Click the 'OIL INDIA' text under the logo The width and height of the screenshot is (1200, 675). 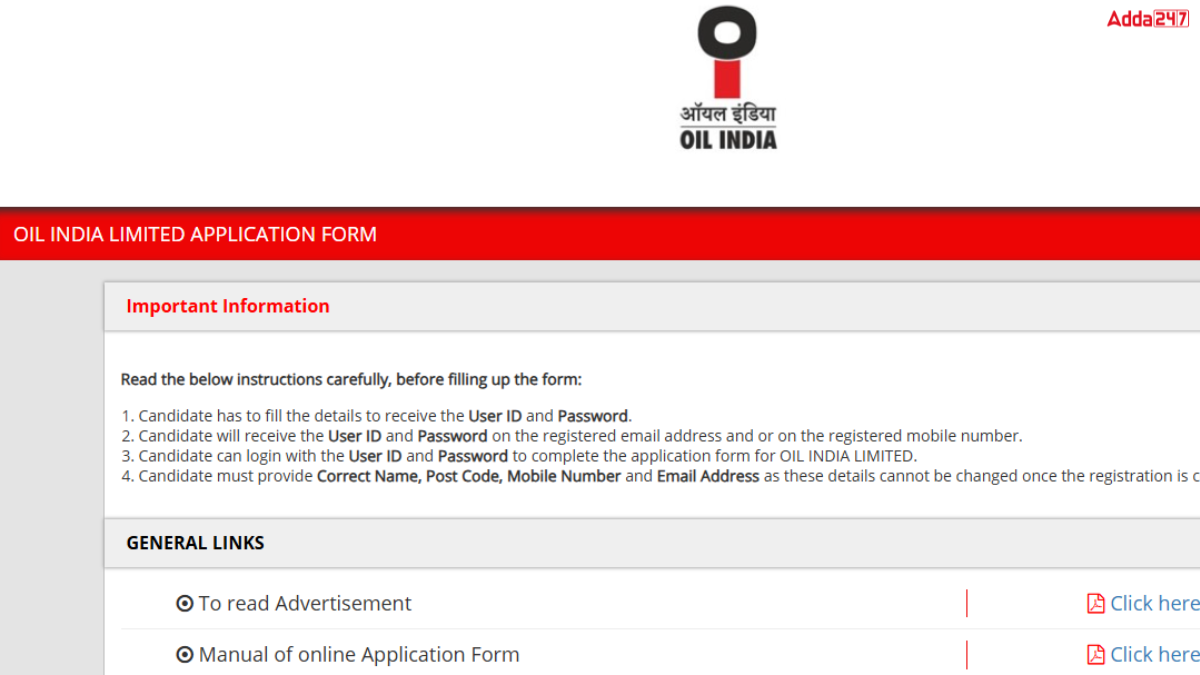(728, 139)
